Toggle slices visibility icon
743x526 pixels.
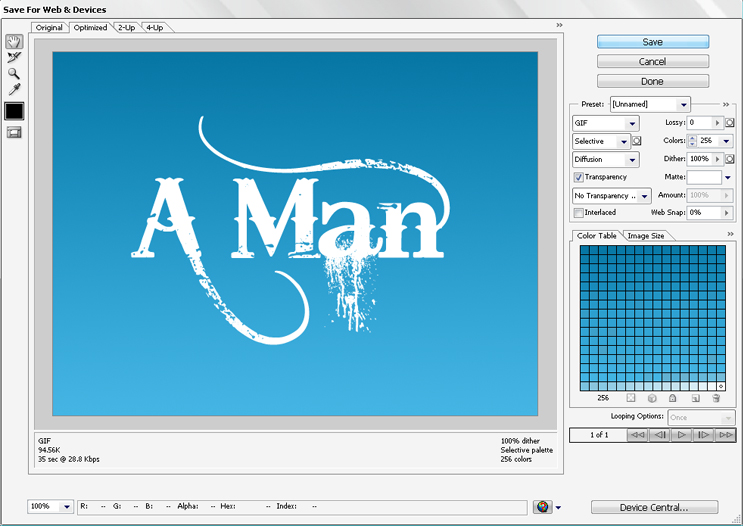[x=14, y=132]
